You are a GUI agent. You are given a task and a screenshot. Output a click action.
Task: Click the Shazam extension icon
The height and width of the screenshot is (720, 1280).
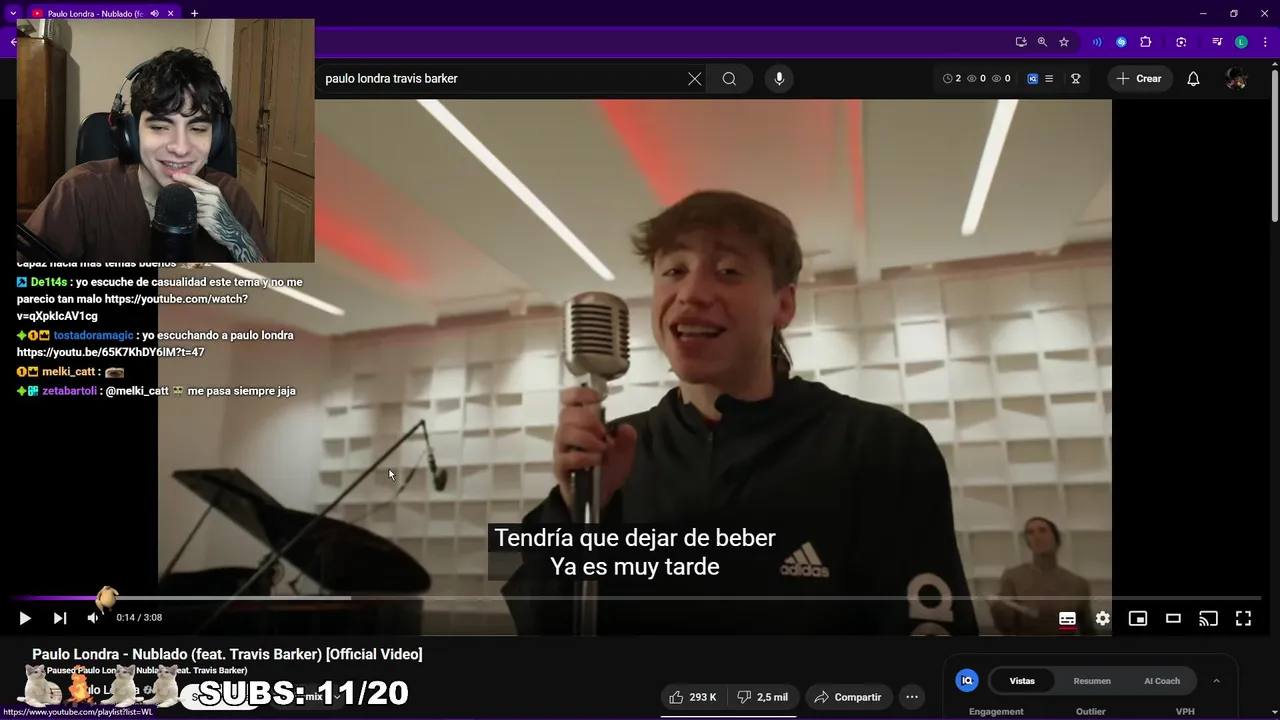pos(1121,42)
